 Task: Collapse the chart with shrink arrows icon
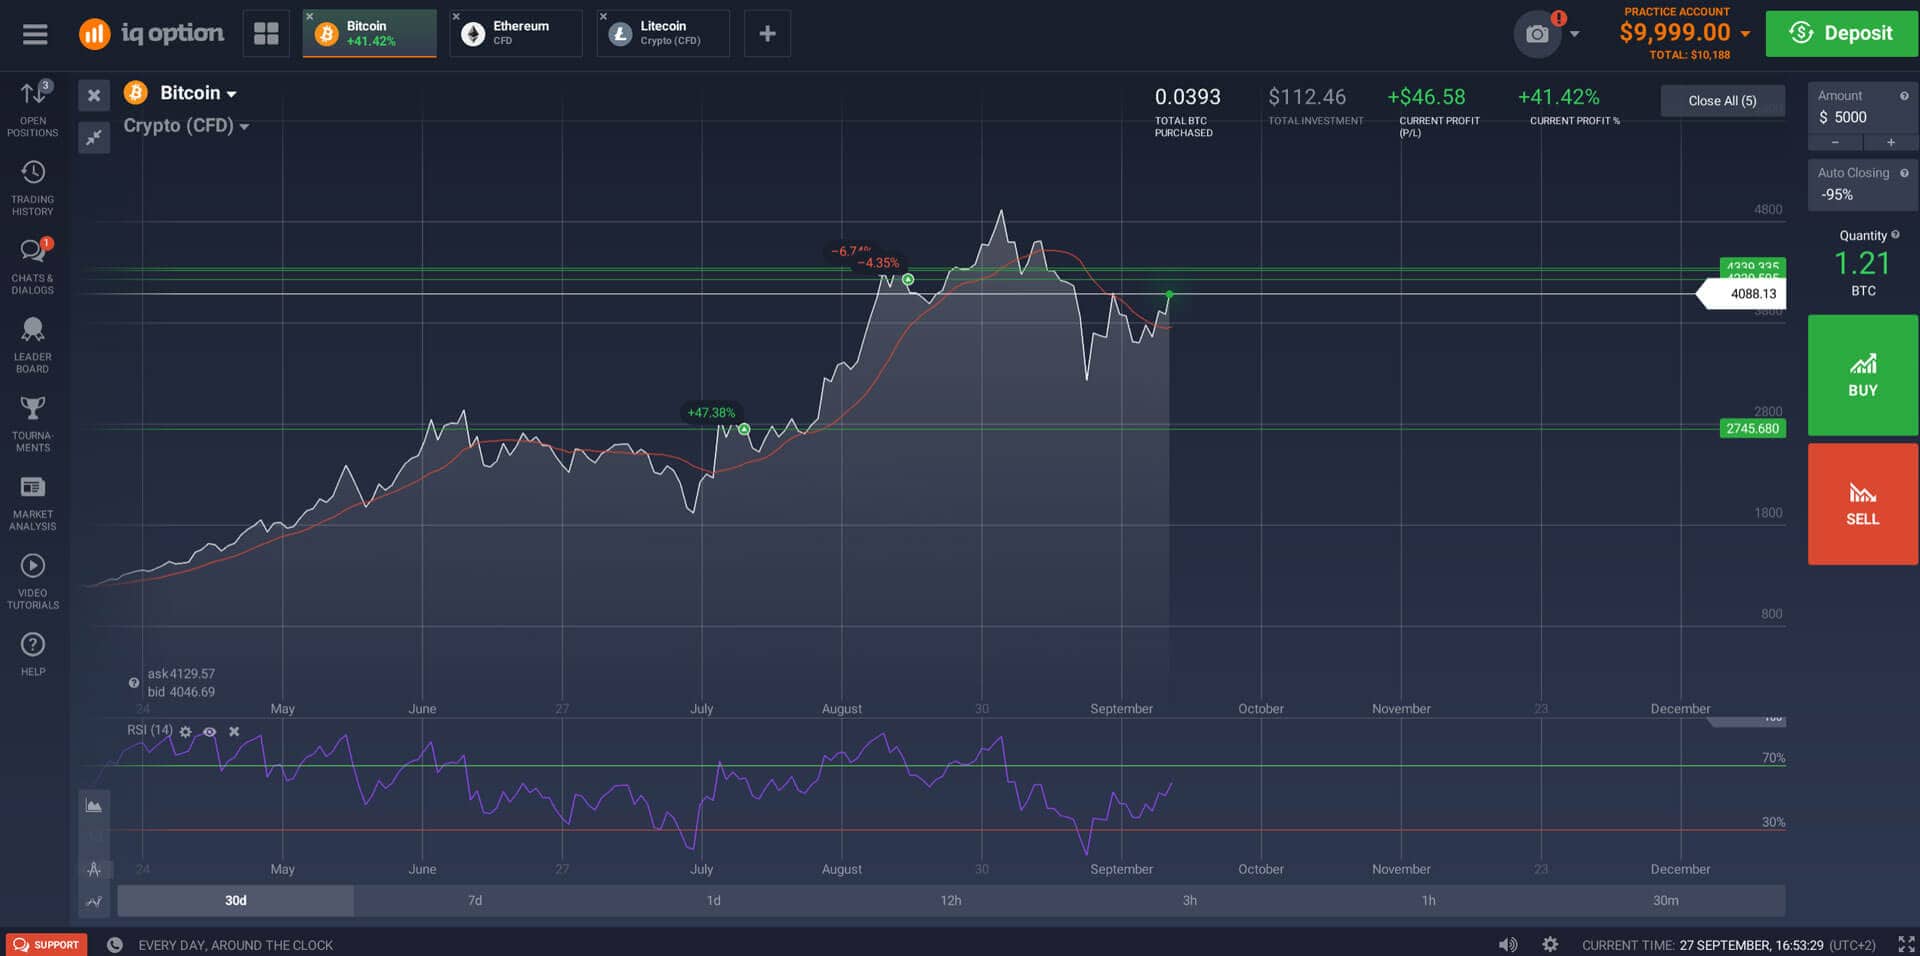pos(94,137)
